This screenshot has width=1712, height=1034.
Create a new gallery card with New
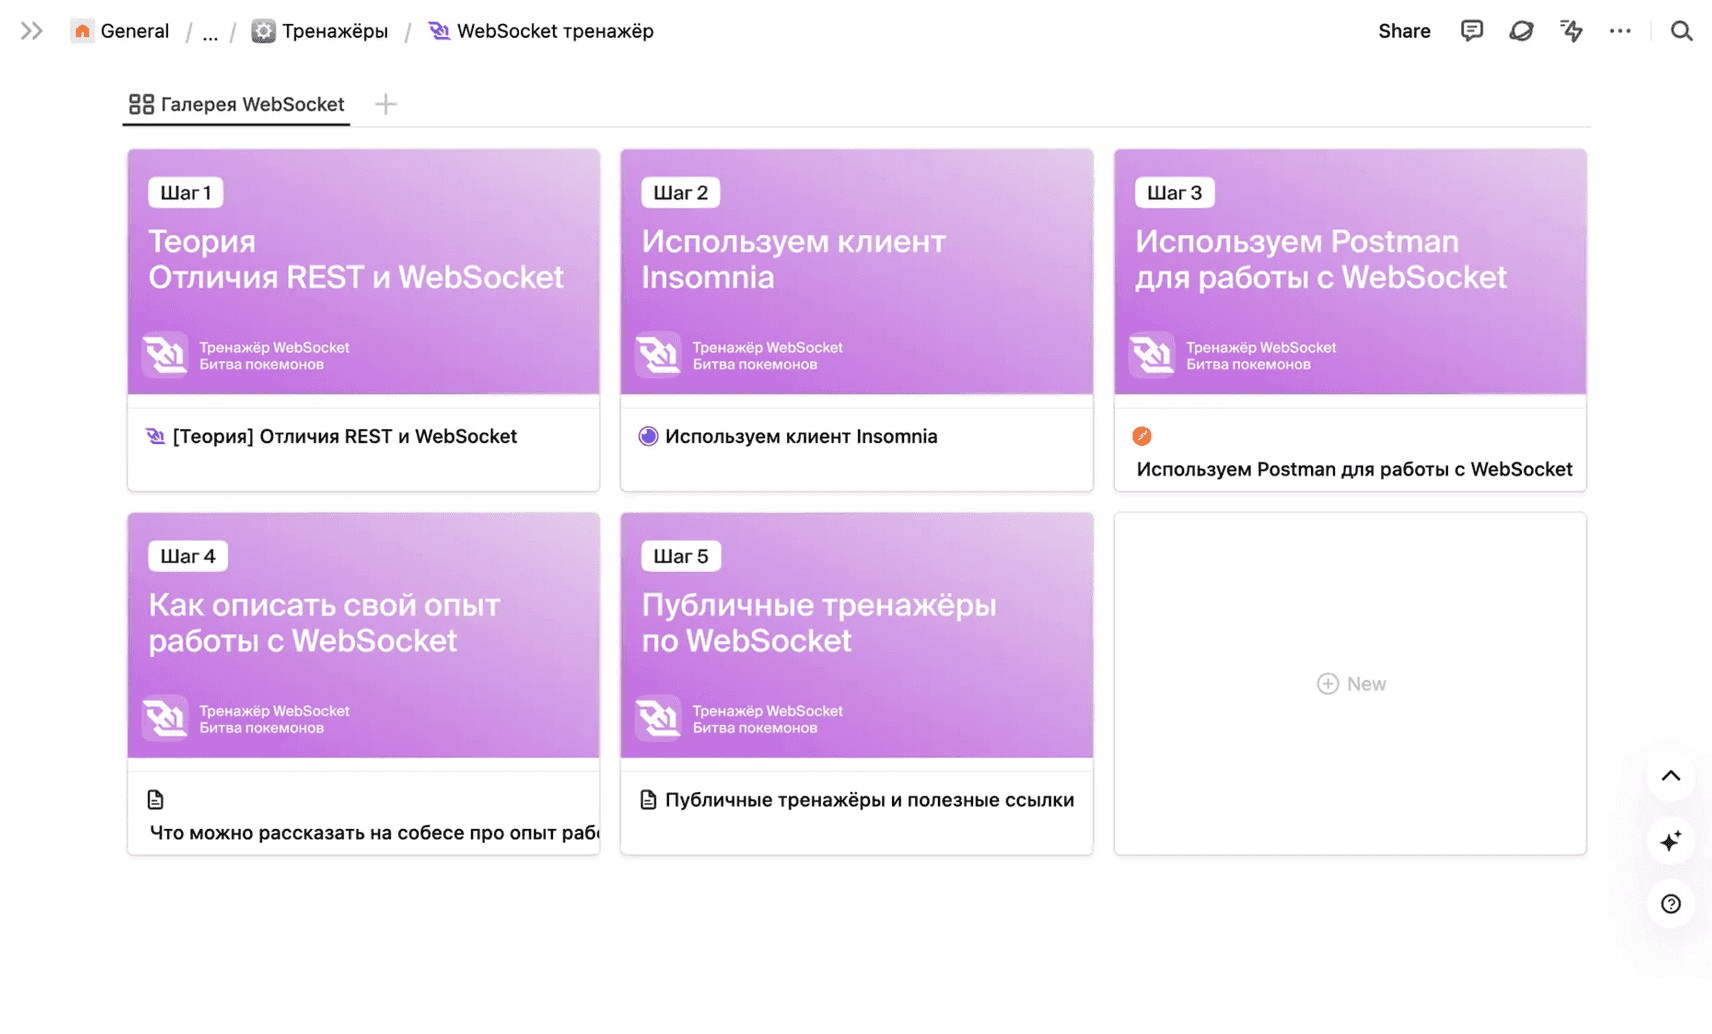pos(1350,684)
